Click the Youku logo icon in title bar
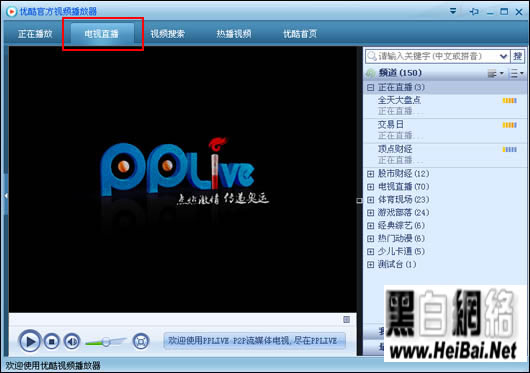Screen dimensions: 530x373 click(11, 12)
